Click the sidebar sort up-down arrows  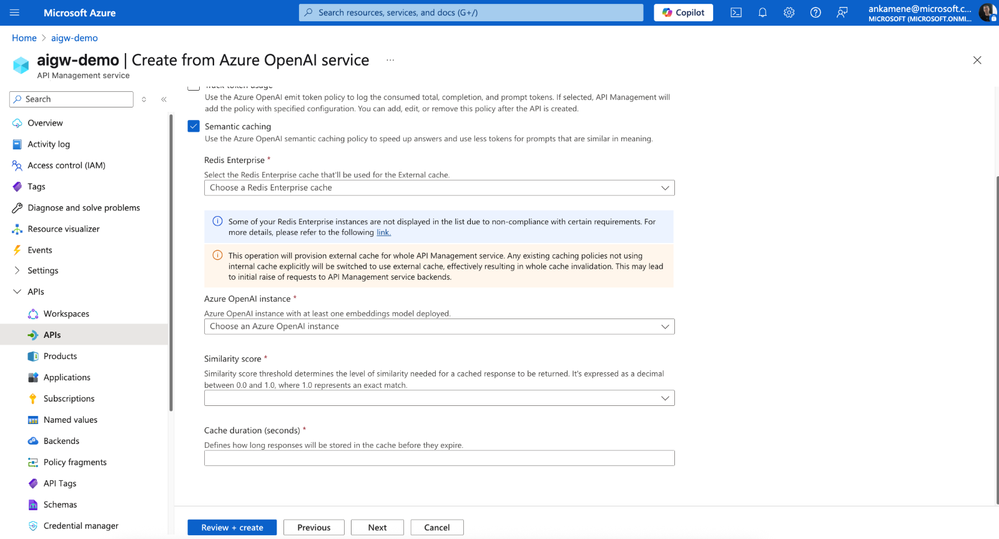[144, 99]
